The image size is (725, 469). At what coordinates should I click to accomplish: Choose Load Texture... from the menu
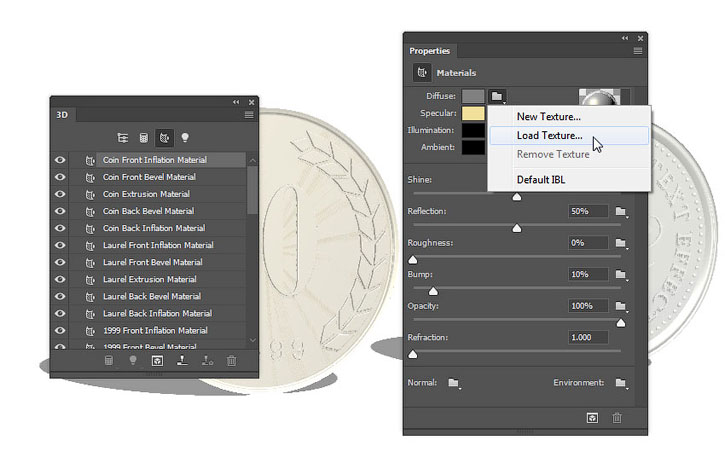point(549,135)
